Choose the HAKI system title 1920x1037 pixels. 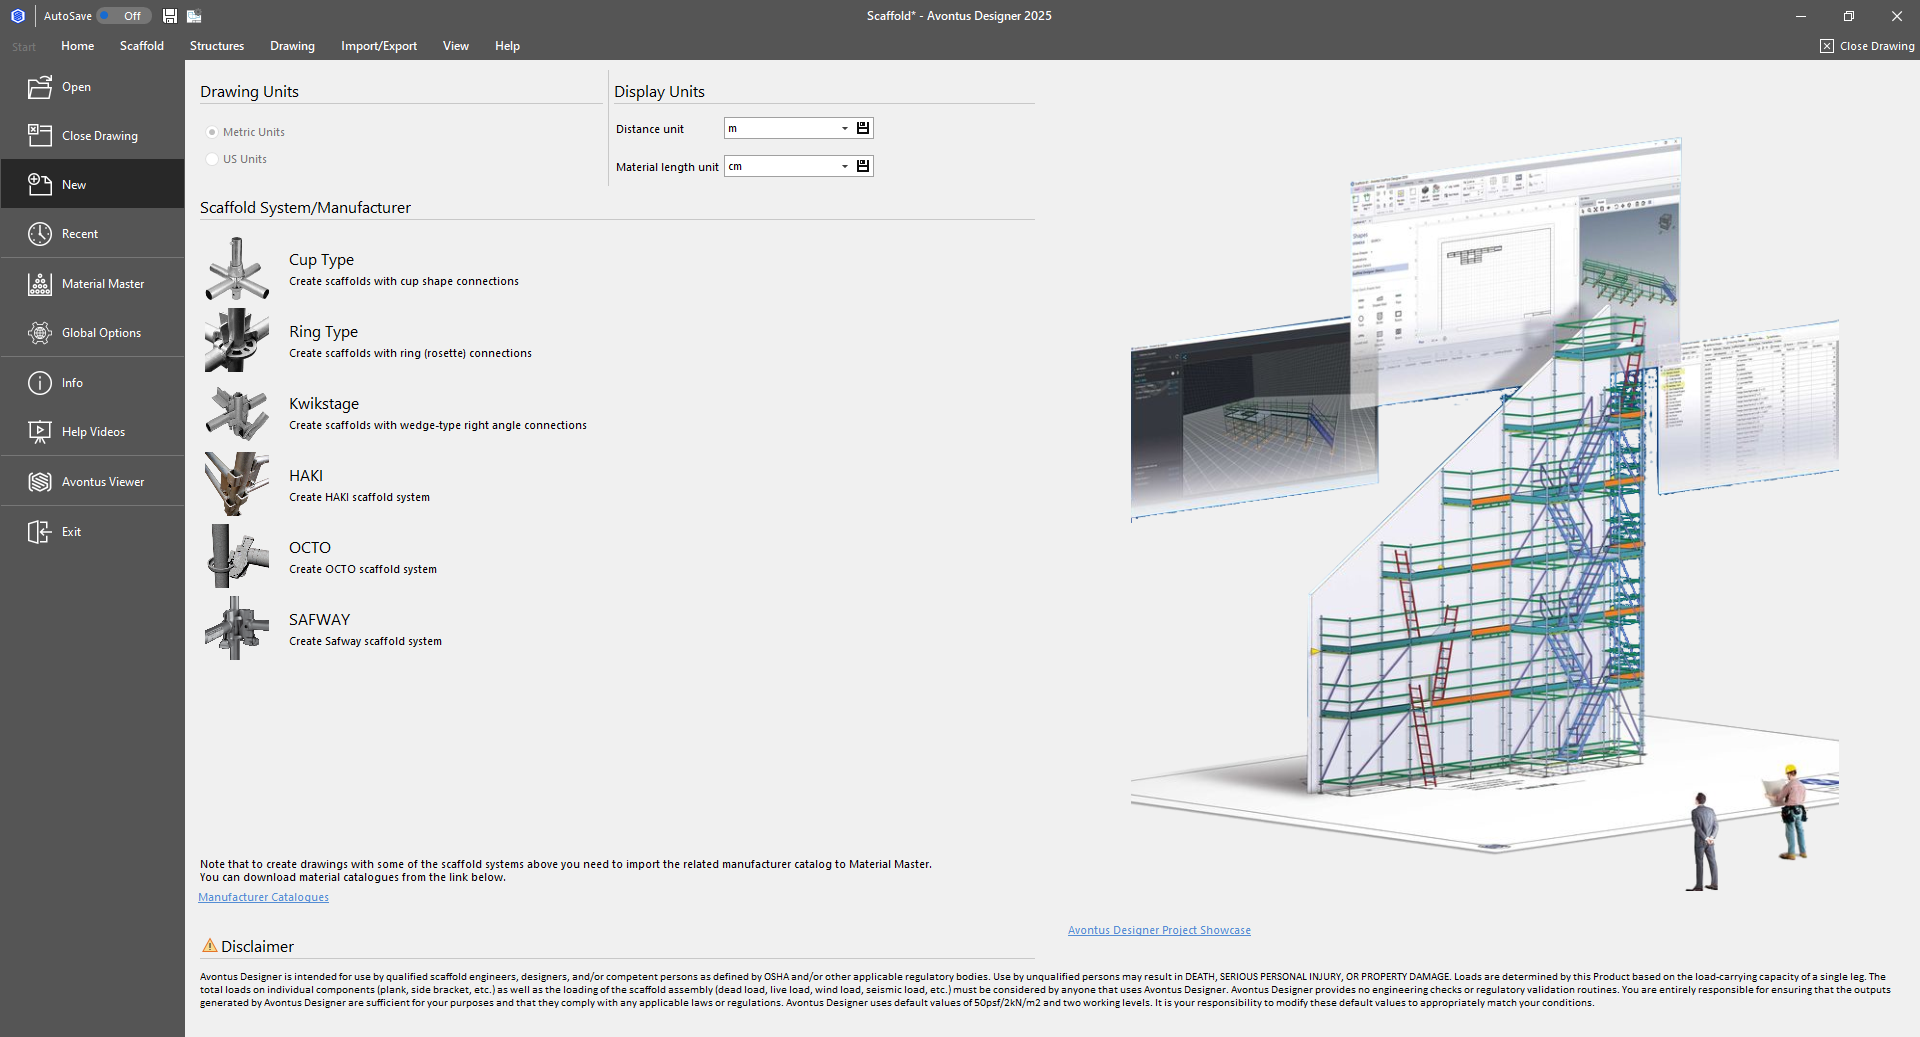tap(306, 476)
